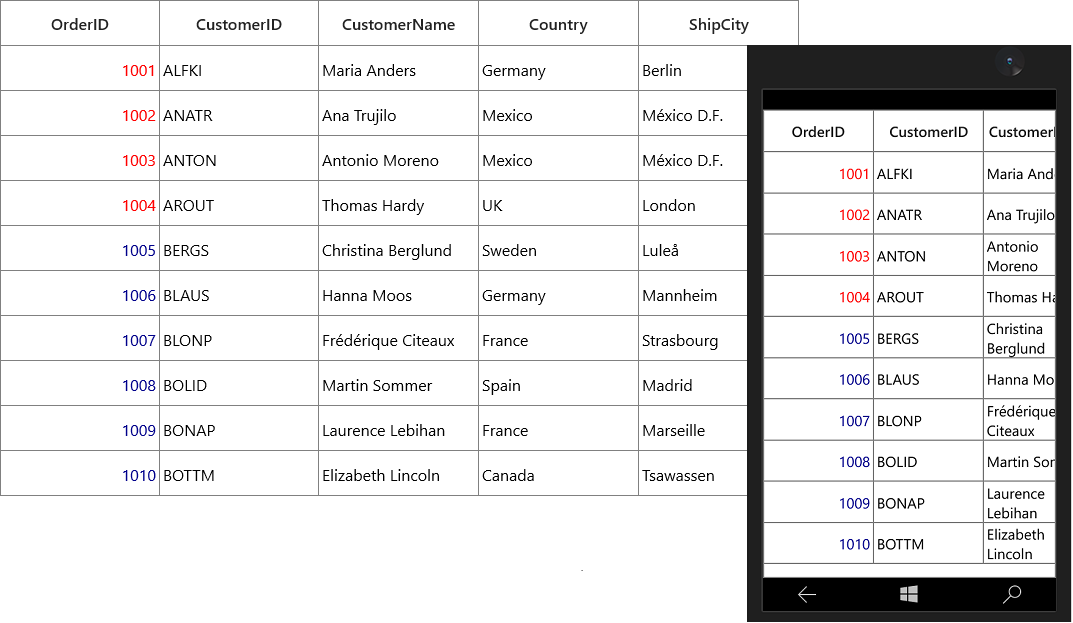Select the Maria Anders cell in desktop grid
1073x623 pixels.
(398, 70)
